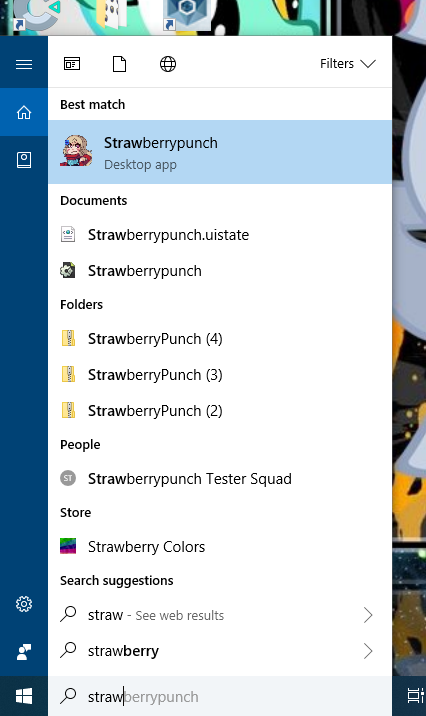The width and height of the screenshot is (426, 716).
Task: Expand the 'strawberry' suggestion arrow
Action: [368, 651]
